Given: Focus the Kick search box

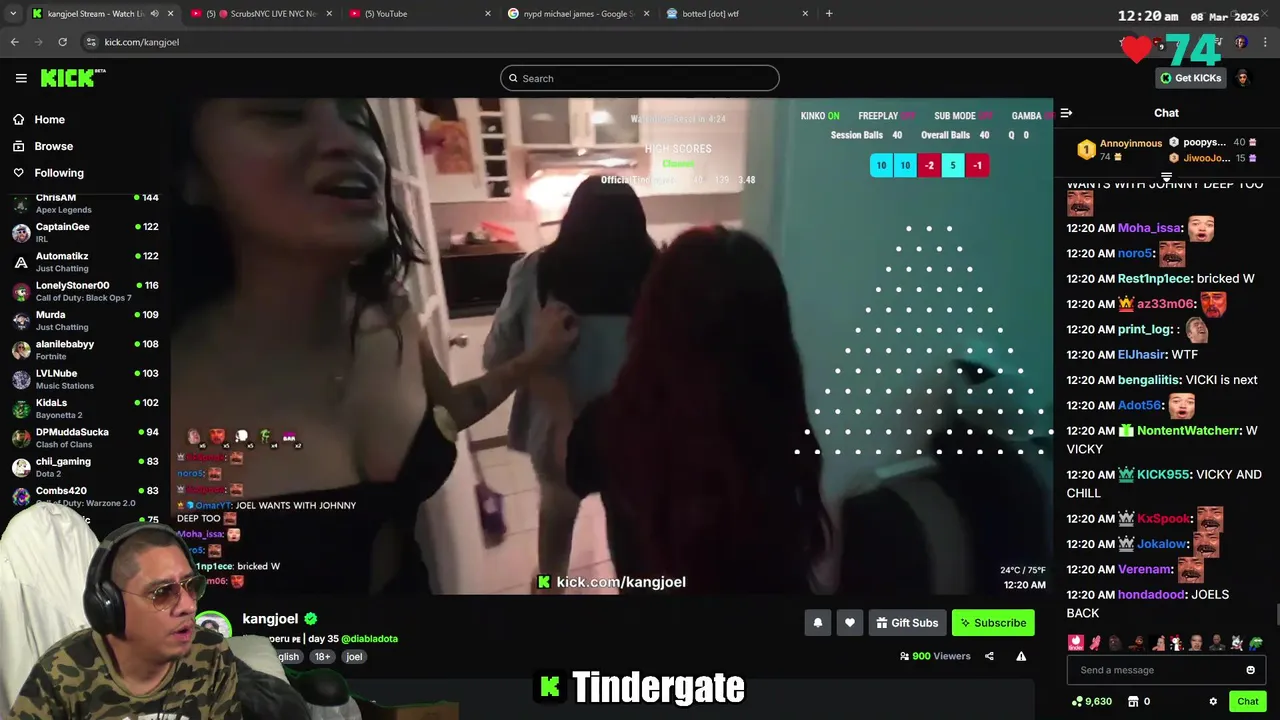Looking at the screenshot, I should coord(640,78).
